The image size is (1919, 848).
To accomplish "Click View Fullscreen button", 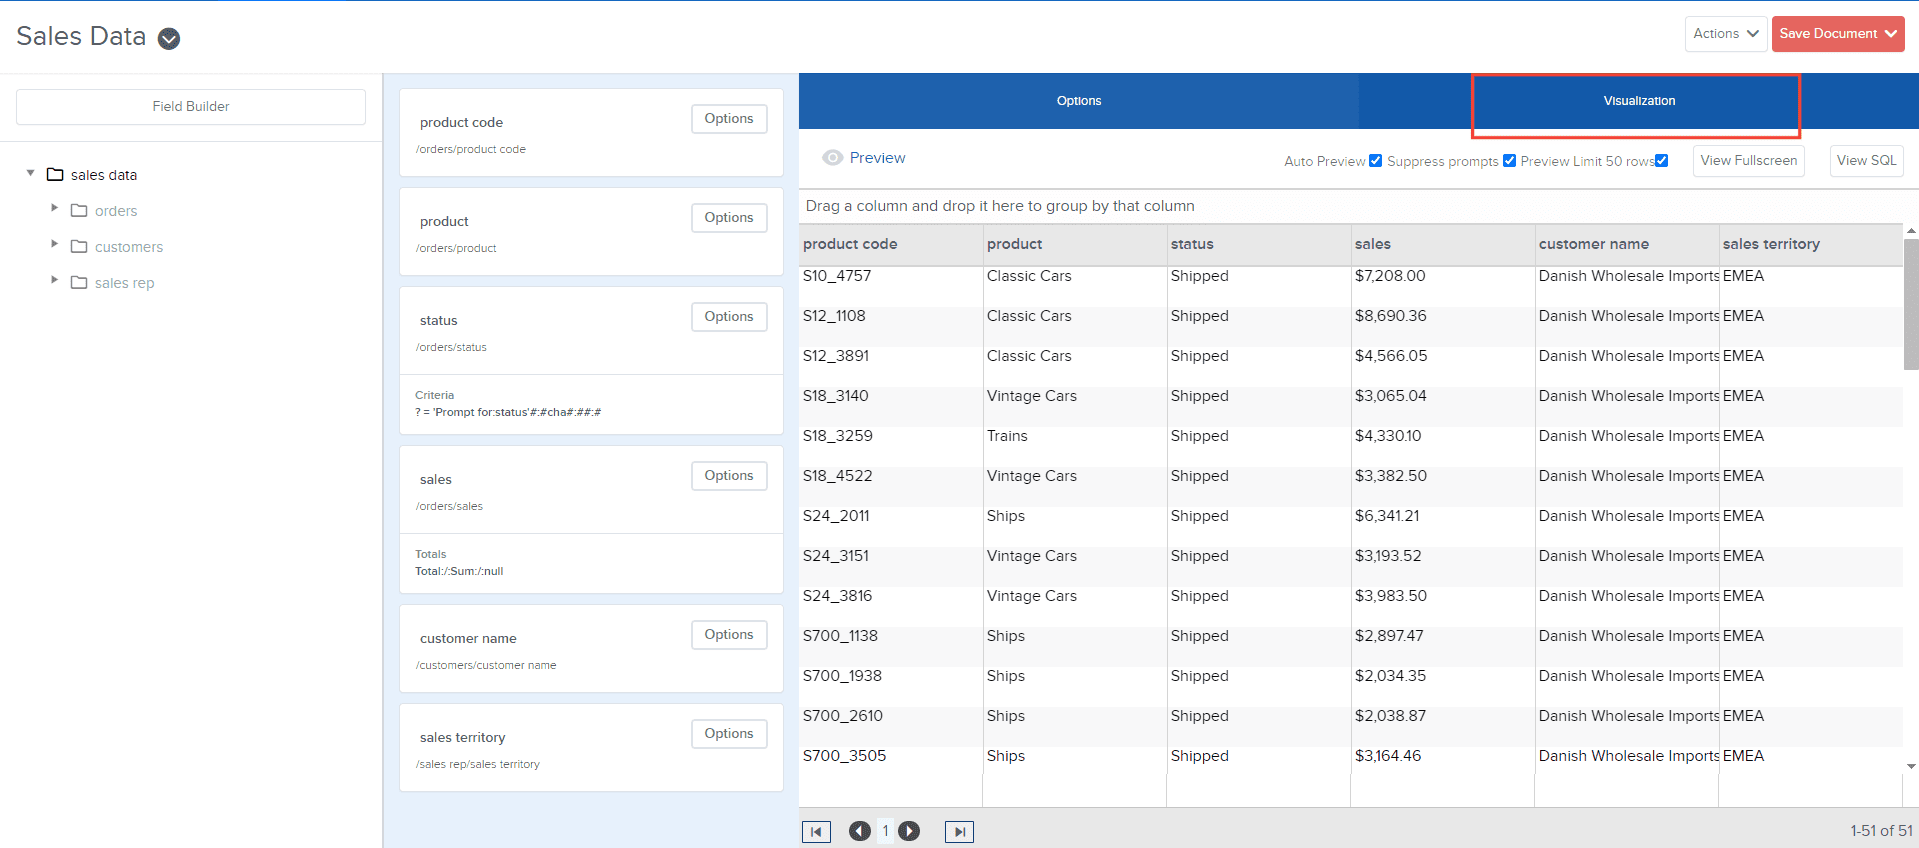I will pyautogui.click(x=1748, y=160).
